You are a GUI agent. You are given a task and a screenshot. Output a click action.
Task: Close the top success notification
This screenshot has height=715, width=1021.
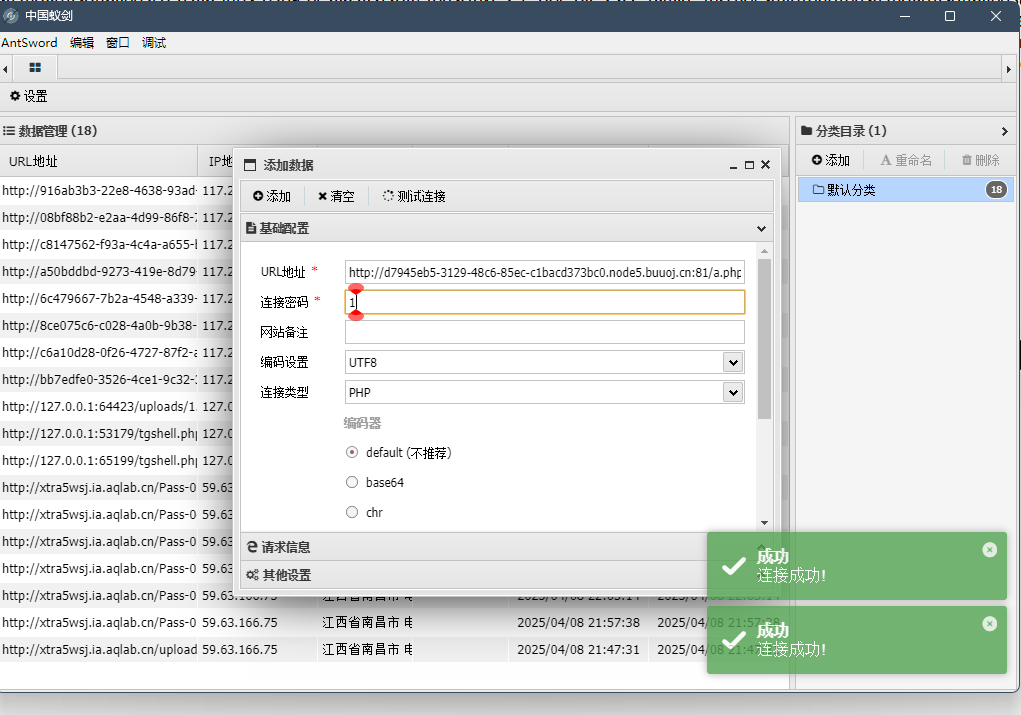tap(989, 549)
